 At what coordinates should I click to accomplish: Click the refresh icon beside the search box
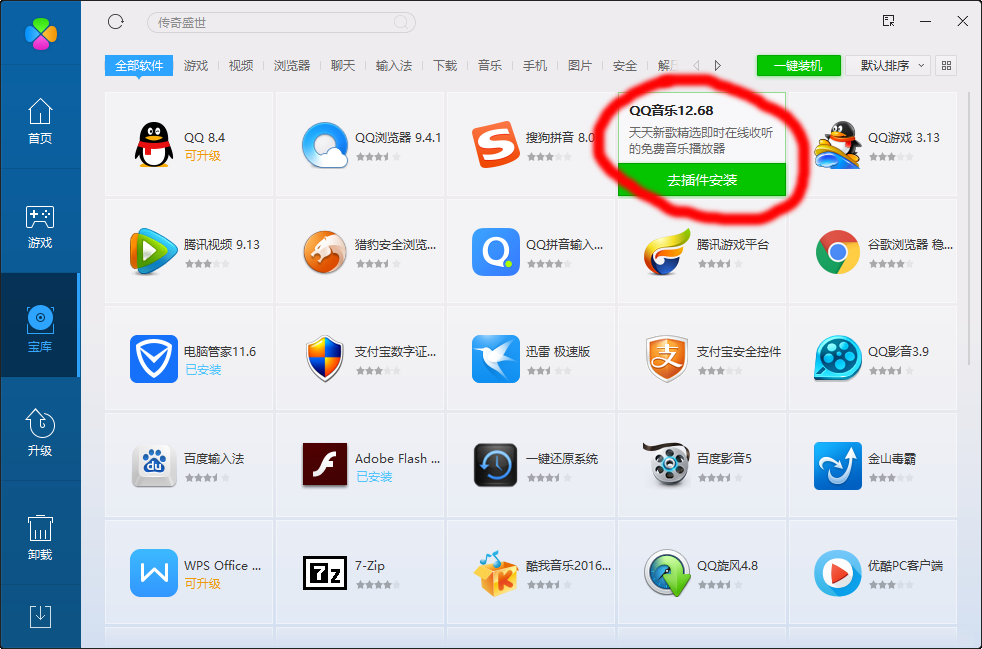point(115,23)
